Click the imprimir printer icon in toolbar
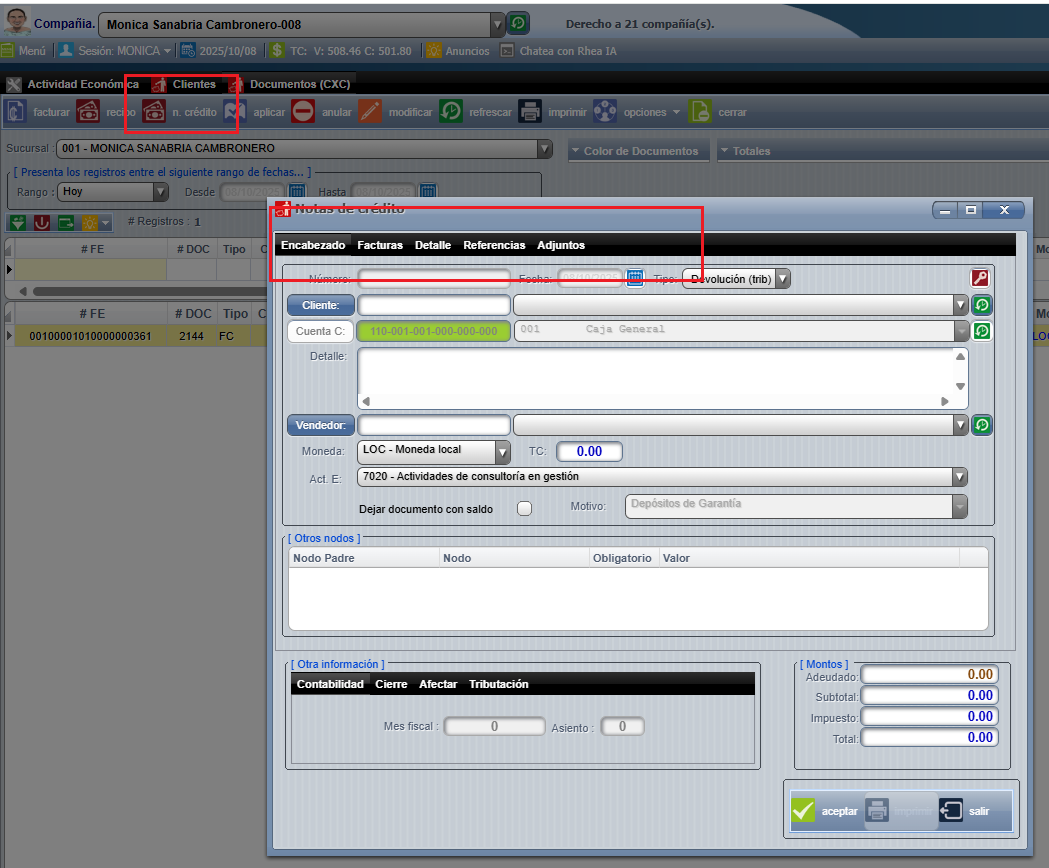 (x=530, y=112)
